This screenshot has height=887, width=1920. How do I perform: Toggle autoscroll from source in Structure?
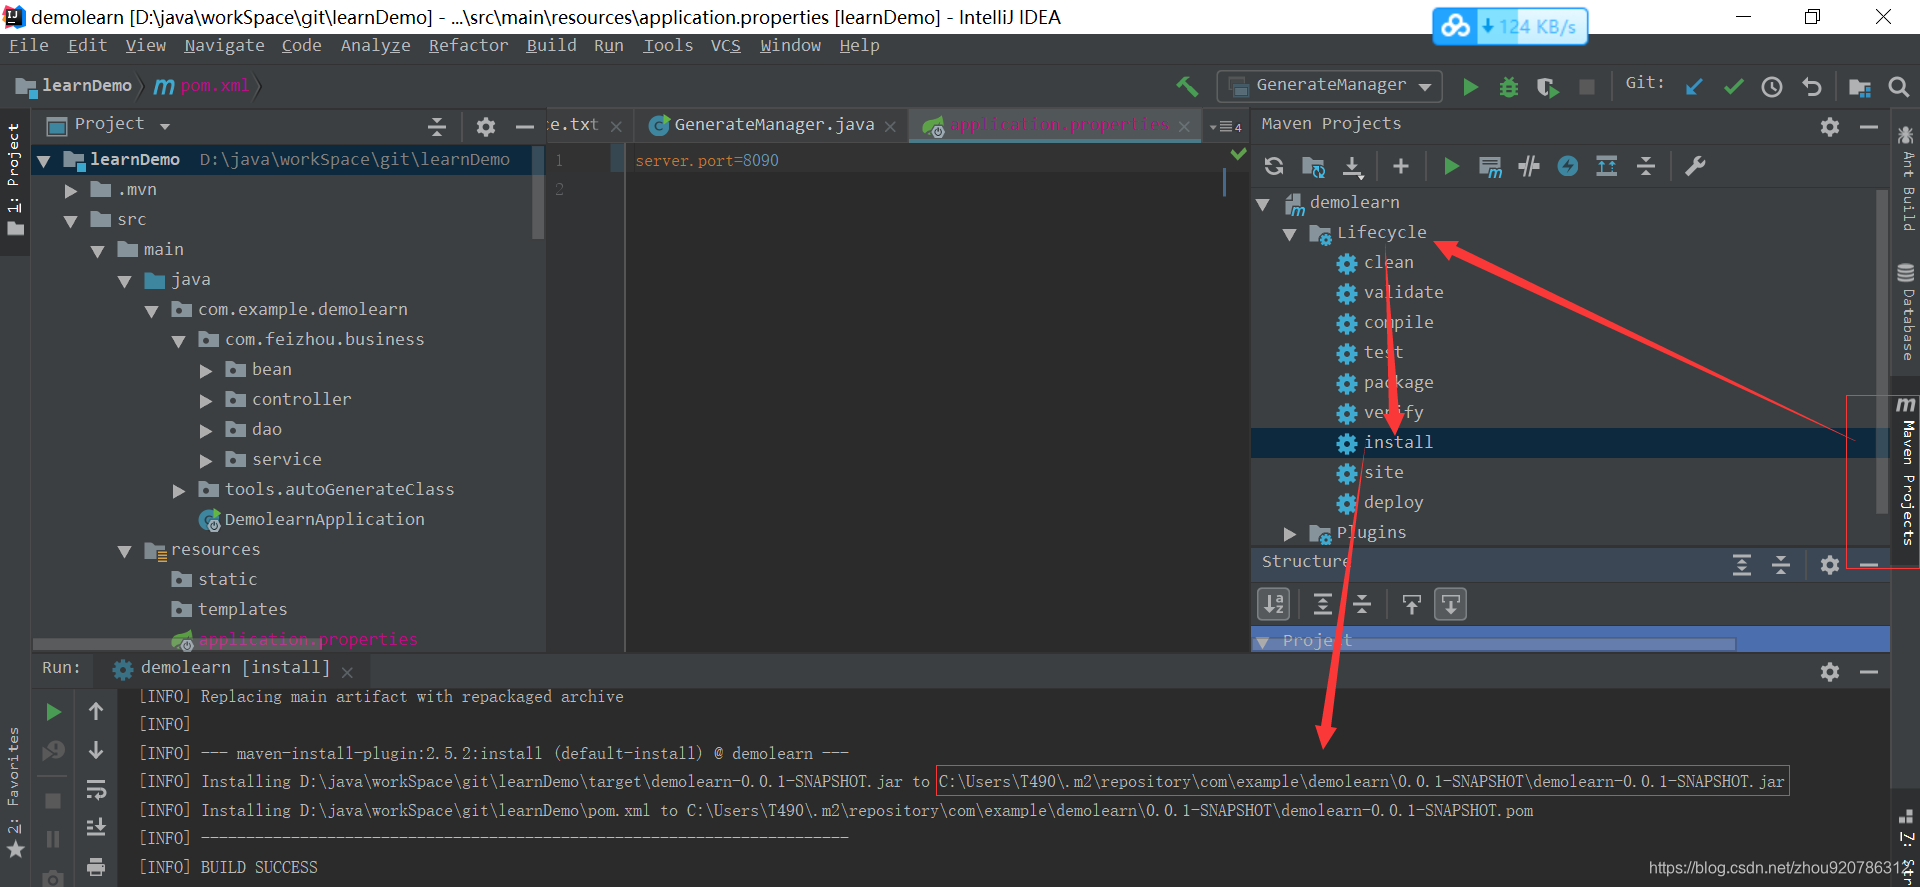pyautogui.click(x=1450, y=604)
